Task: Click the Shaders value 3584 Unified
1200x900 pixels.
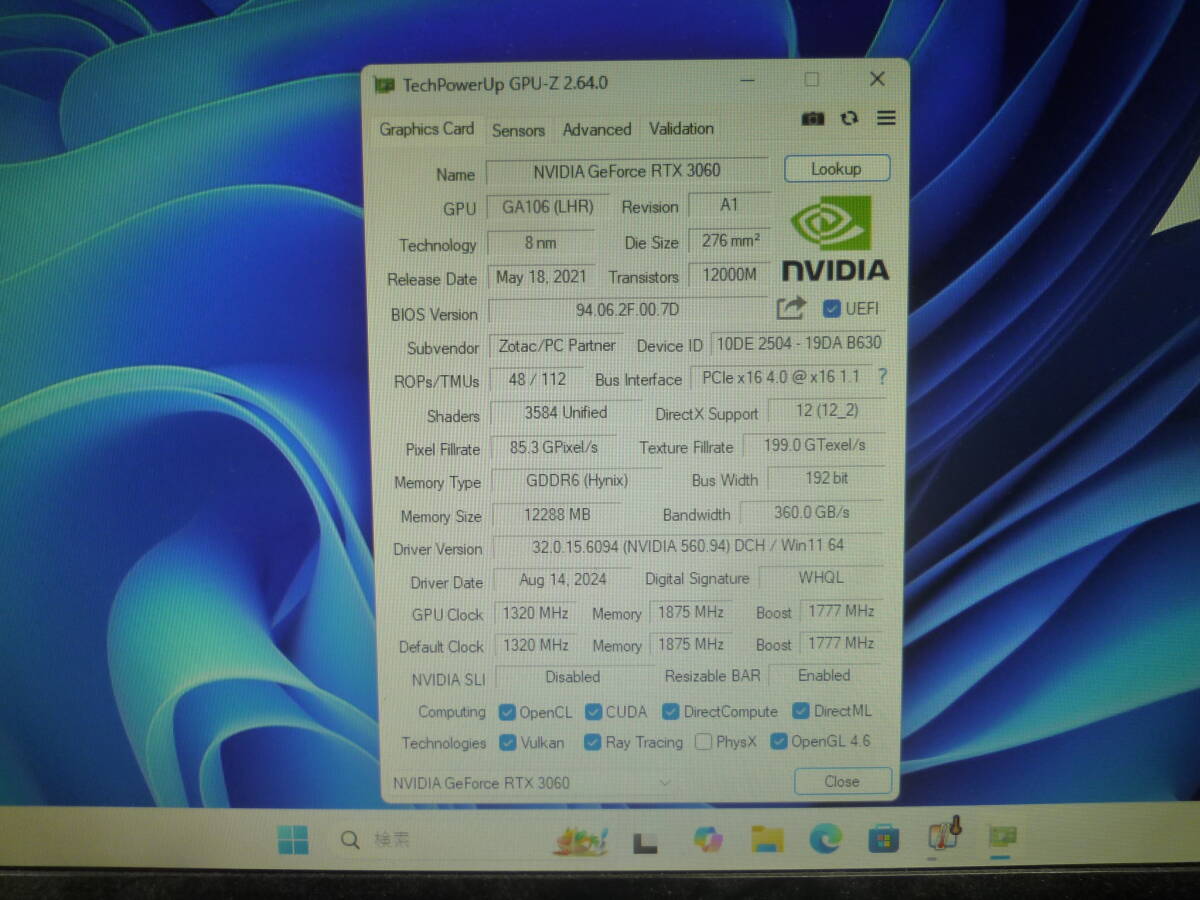Action: click(x=566, y=413)
